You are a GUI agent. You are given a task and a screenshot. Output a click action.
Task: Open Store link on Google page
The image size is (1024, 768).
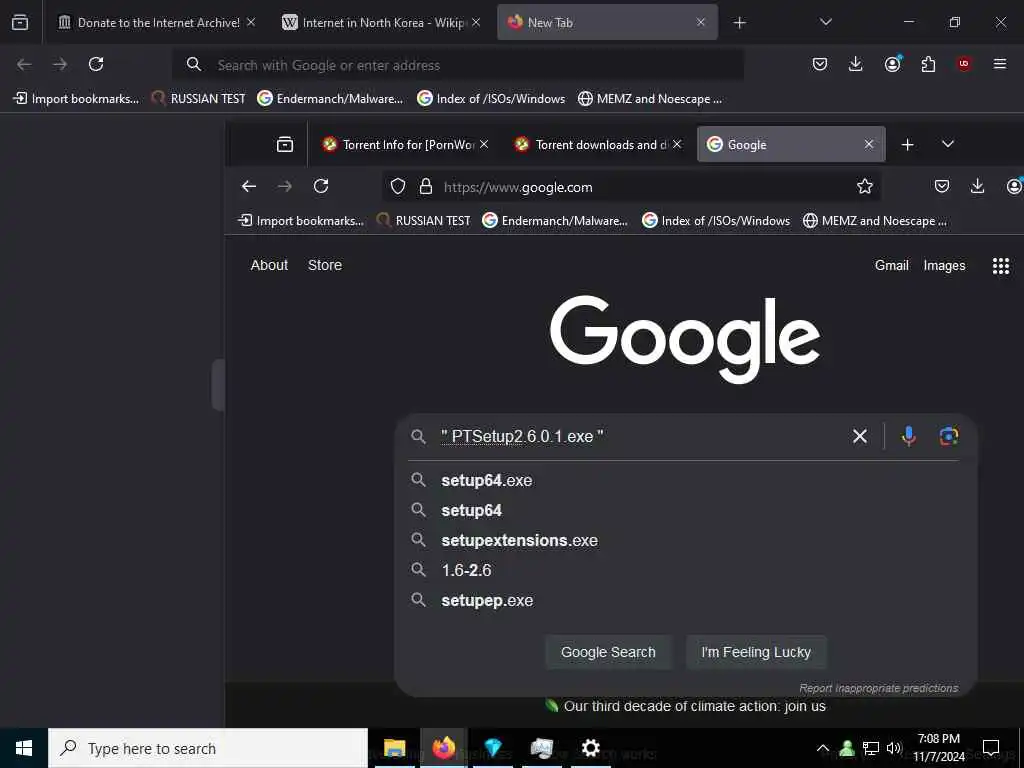pos(325,265)
